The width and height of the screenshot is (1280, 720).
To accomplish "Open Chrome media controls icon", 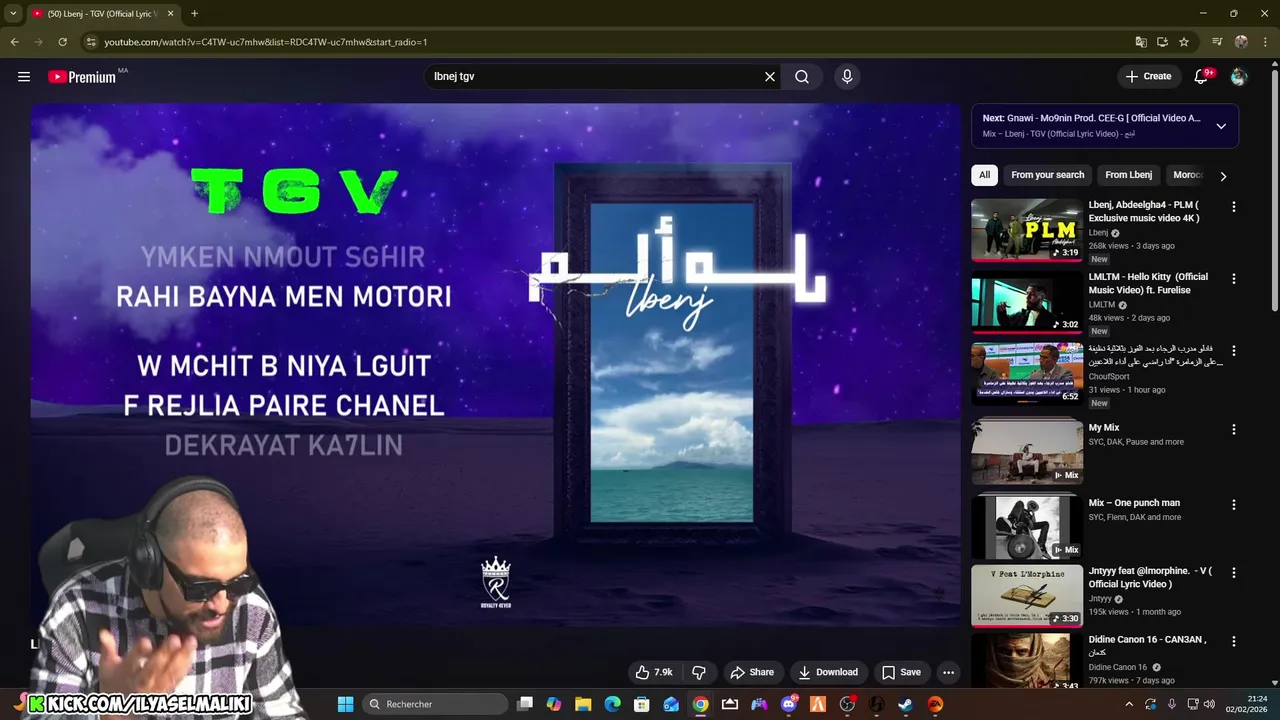I will [1217, 42].
